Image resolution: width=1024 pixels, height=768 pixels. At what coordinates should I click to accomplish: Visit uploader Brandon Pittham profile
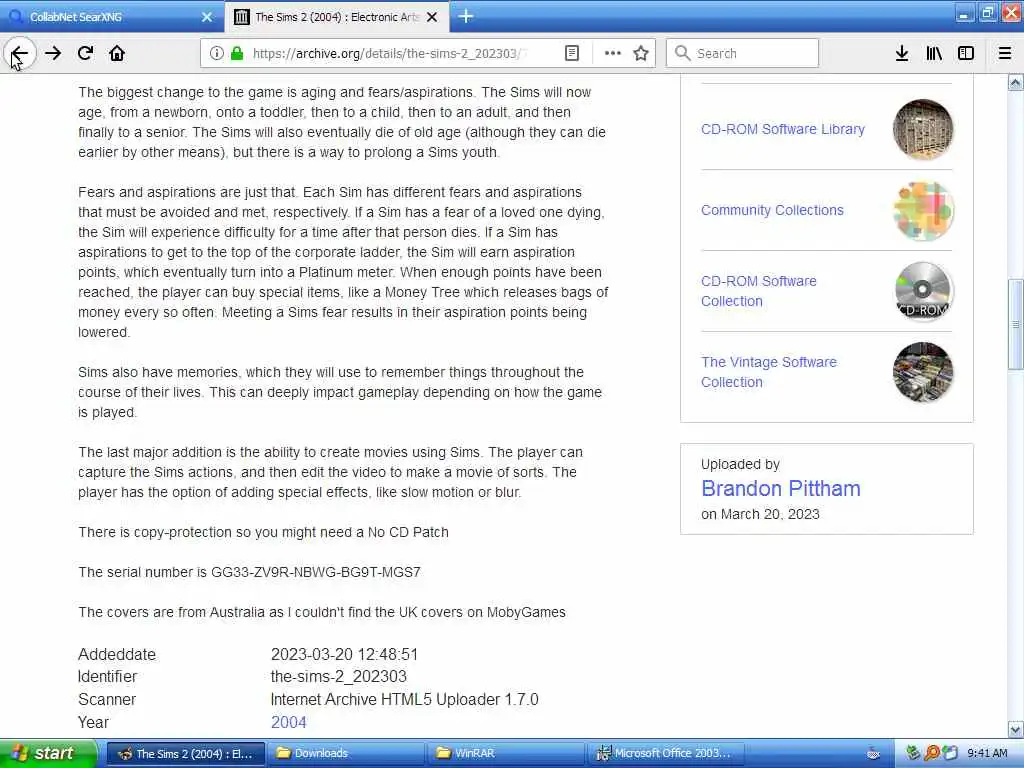point(780,488)
